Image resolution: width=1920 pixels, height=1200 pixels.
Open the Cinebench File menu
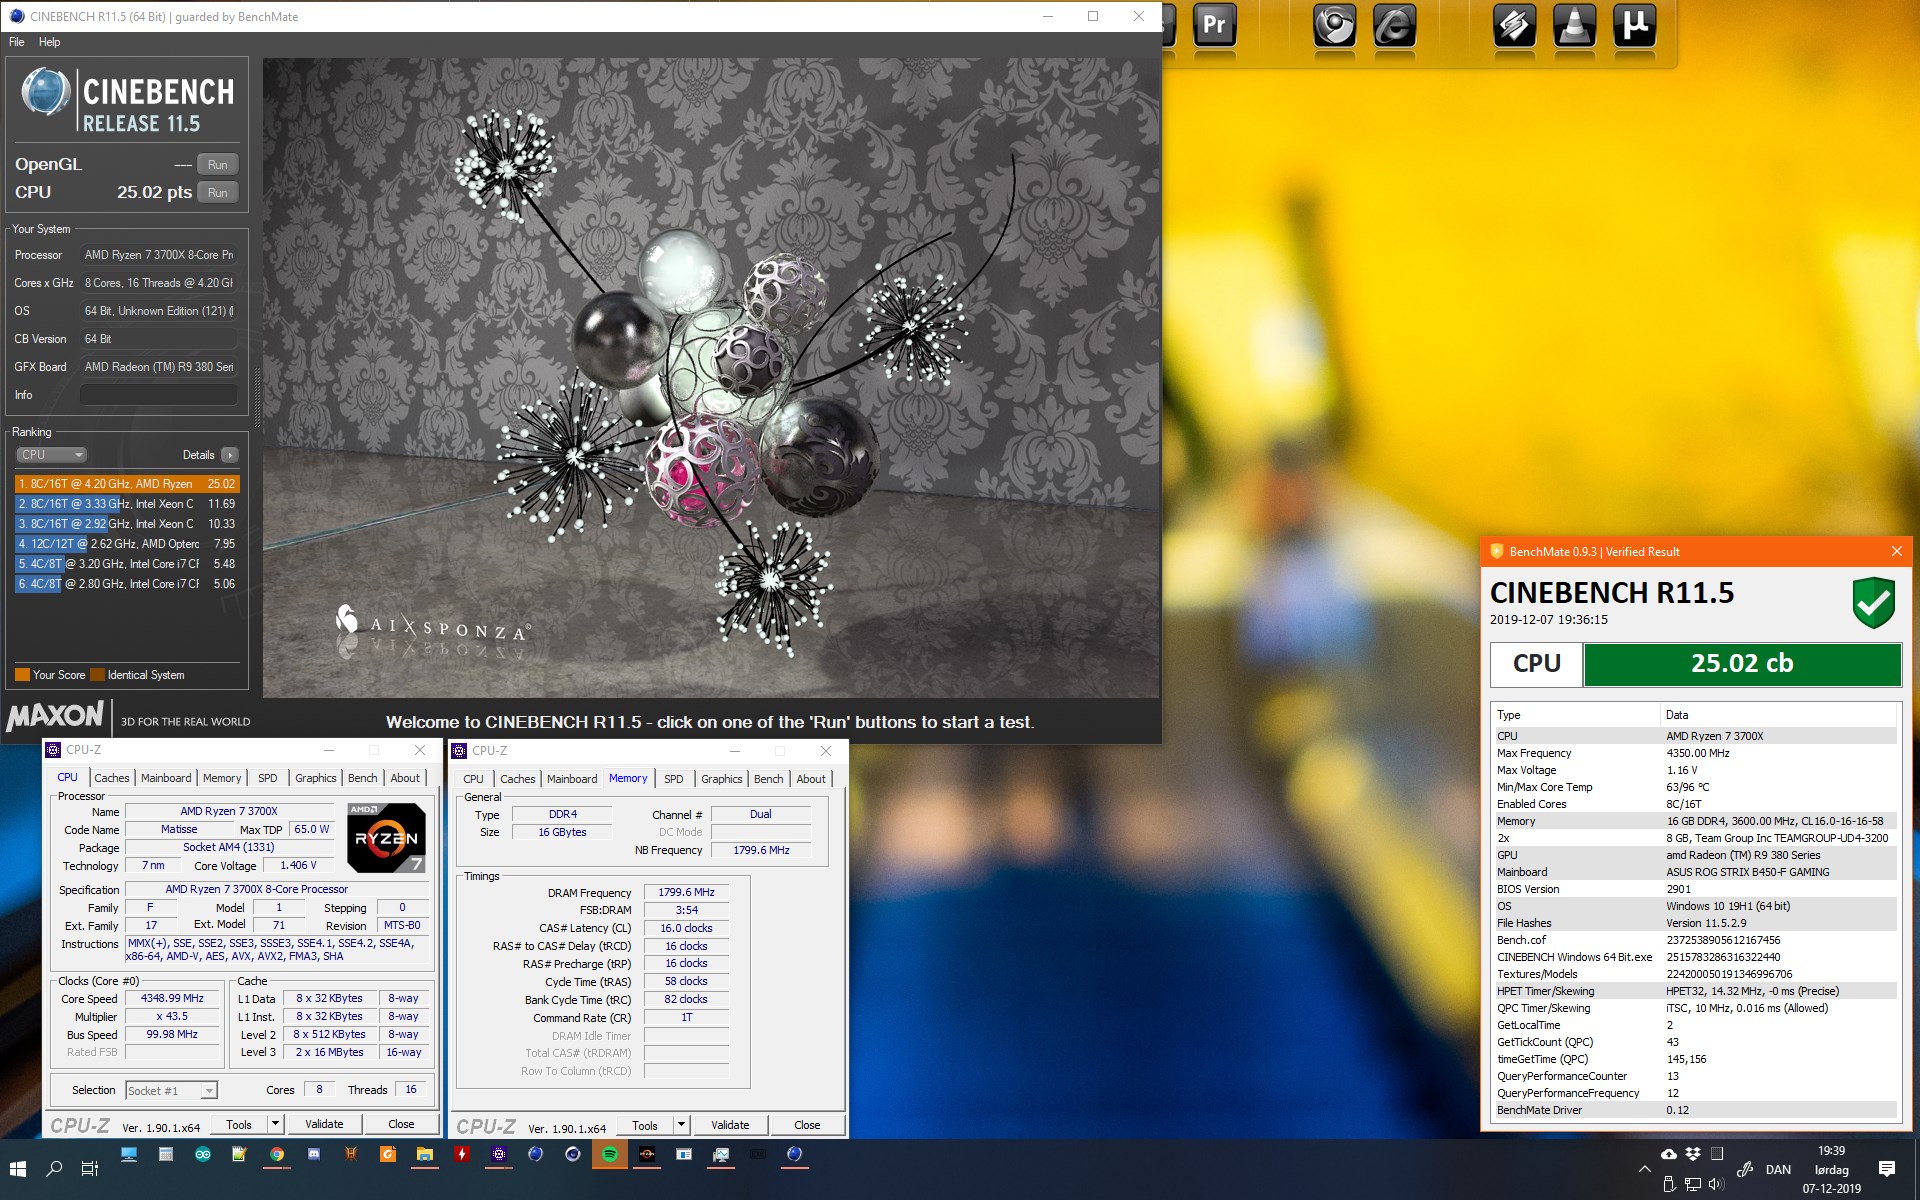coord(17,42)
